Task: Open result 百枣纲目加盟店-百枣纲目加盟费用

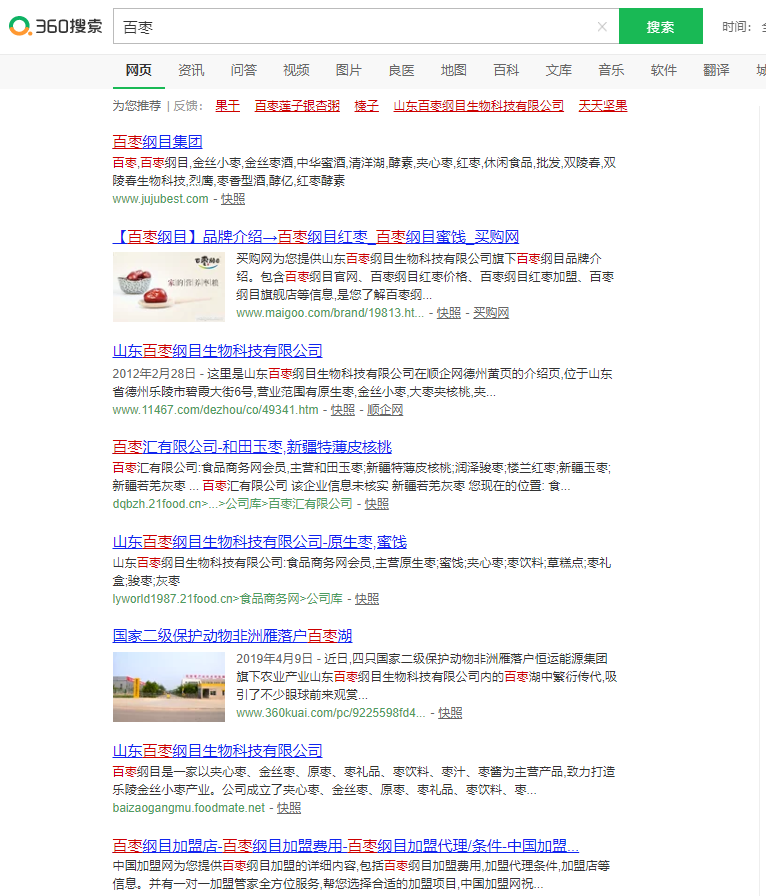Action: click(x=345, y=846)
